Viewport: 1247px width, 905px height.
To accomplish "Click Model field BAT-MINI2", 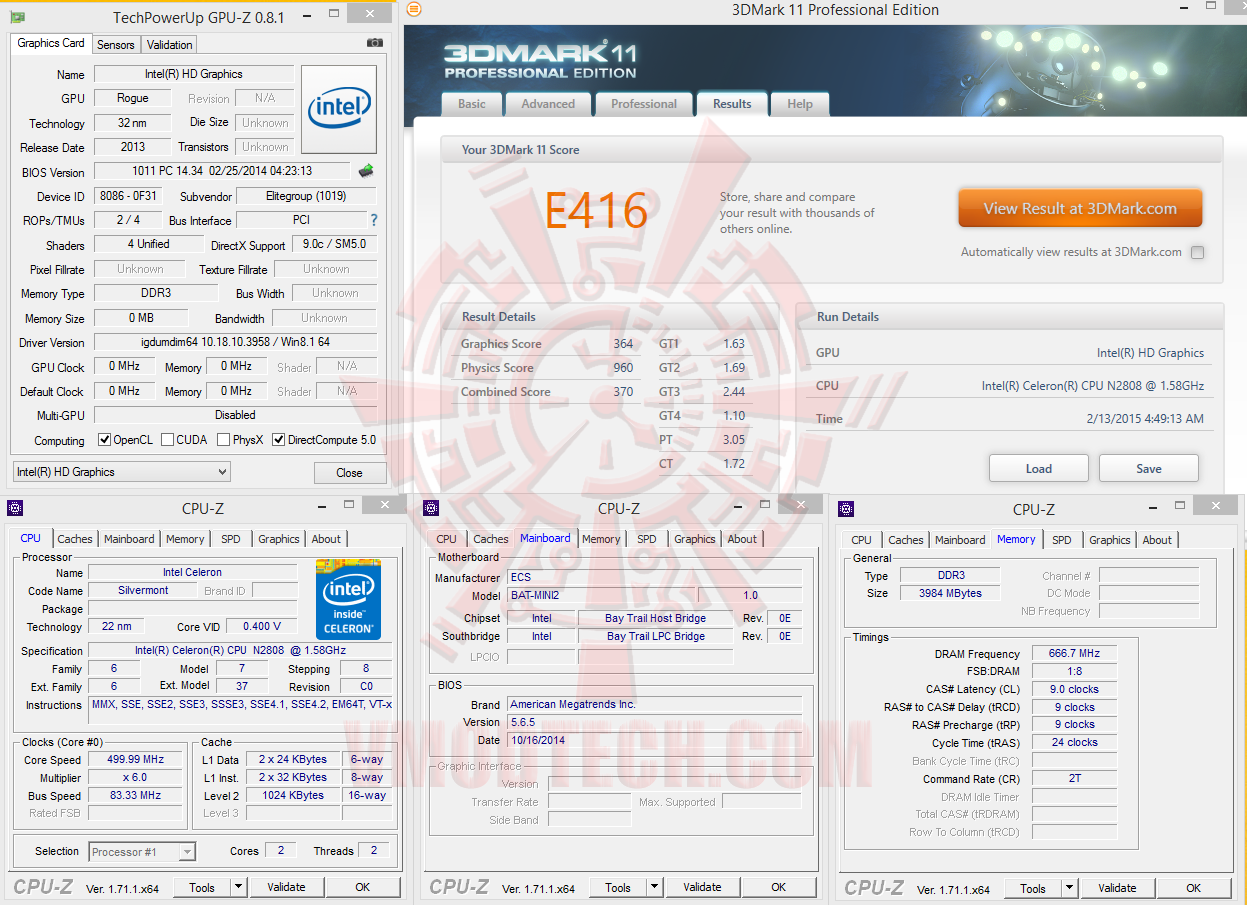I will (x=601, y=596).
